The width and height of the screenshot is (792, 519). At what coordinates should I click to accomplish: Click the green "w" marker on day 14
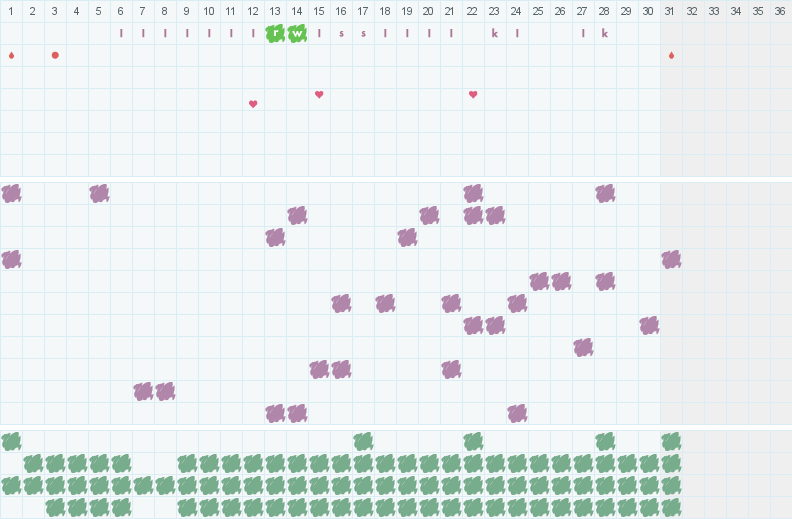(297, 33)
